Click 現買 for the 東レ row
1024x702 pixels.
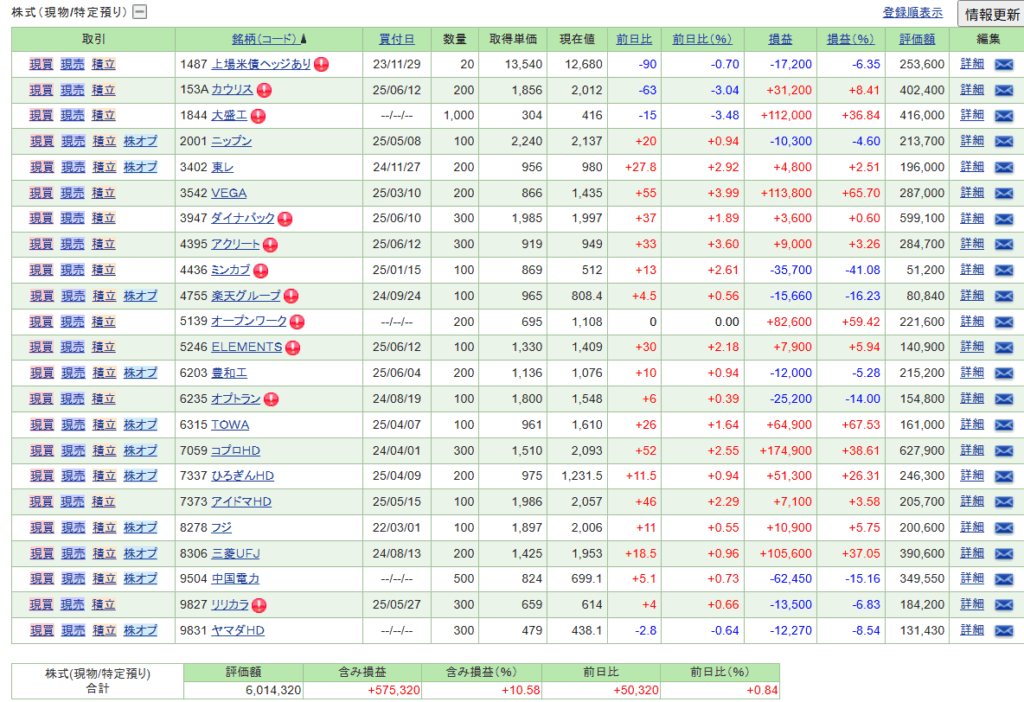tap(41, 167)
